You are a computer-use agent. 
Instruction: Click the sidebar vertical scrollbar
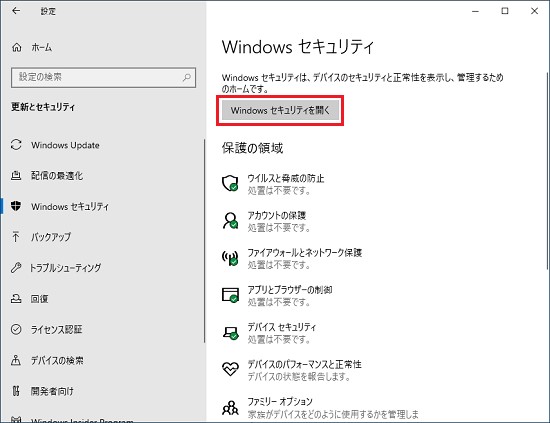point(204,241)
